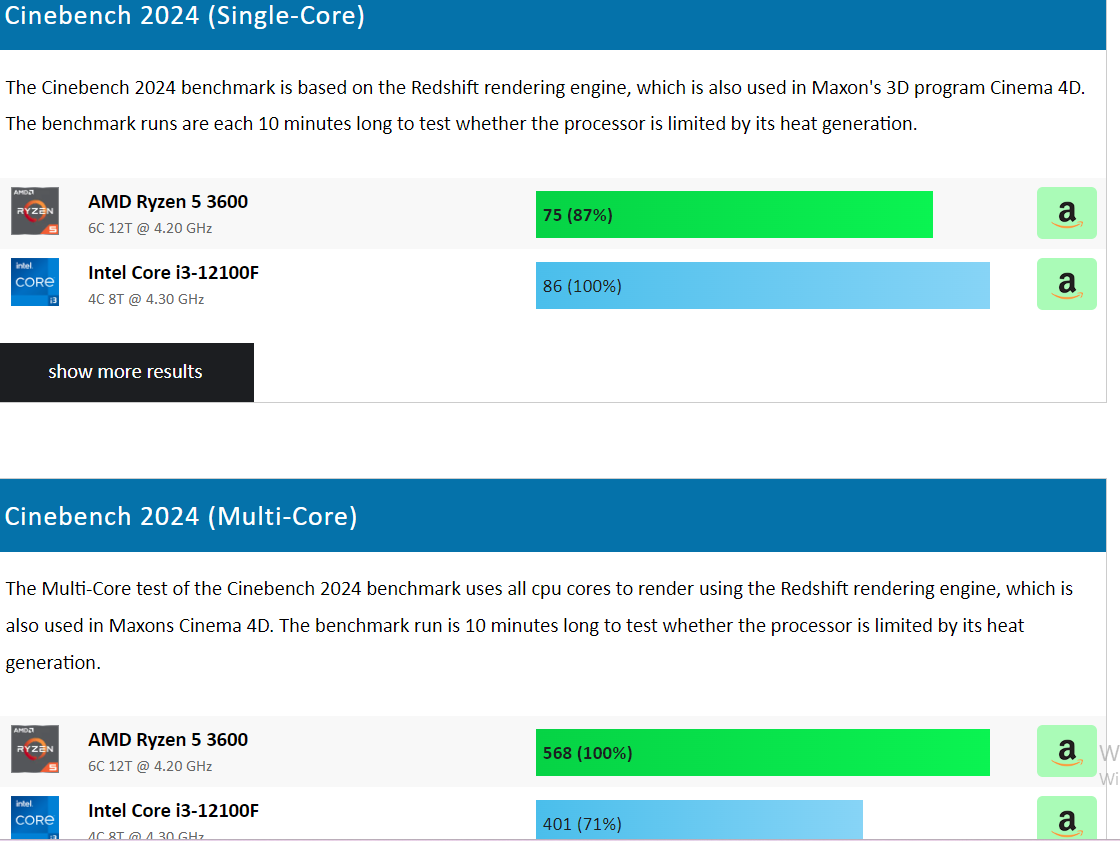Expand the list with show more results
The height and width of the screenshot is (841, 1120).
126,372
